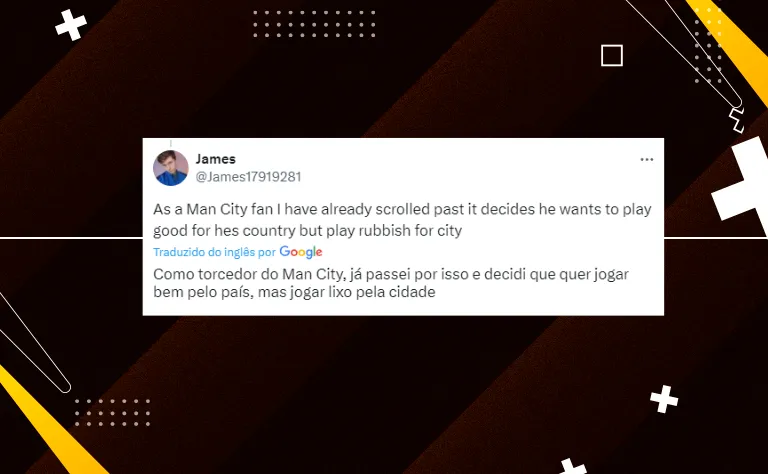Click the white outlined pill shape at lower-left

[x=33, y=342]
